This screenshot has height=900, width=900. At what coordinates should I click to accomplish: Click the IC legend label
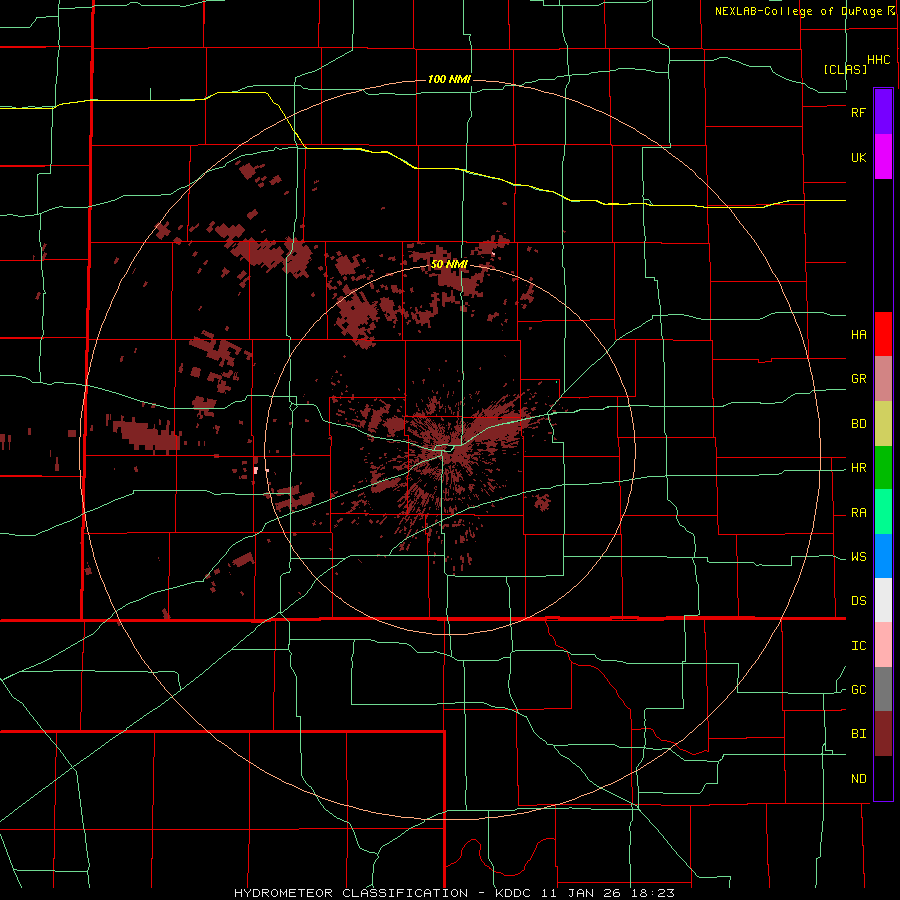[x=858, y=645]
